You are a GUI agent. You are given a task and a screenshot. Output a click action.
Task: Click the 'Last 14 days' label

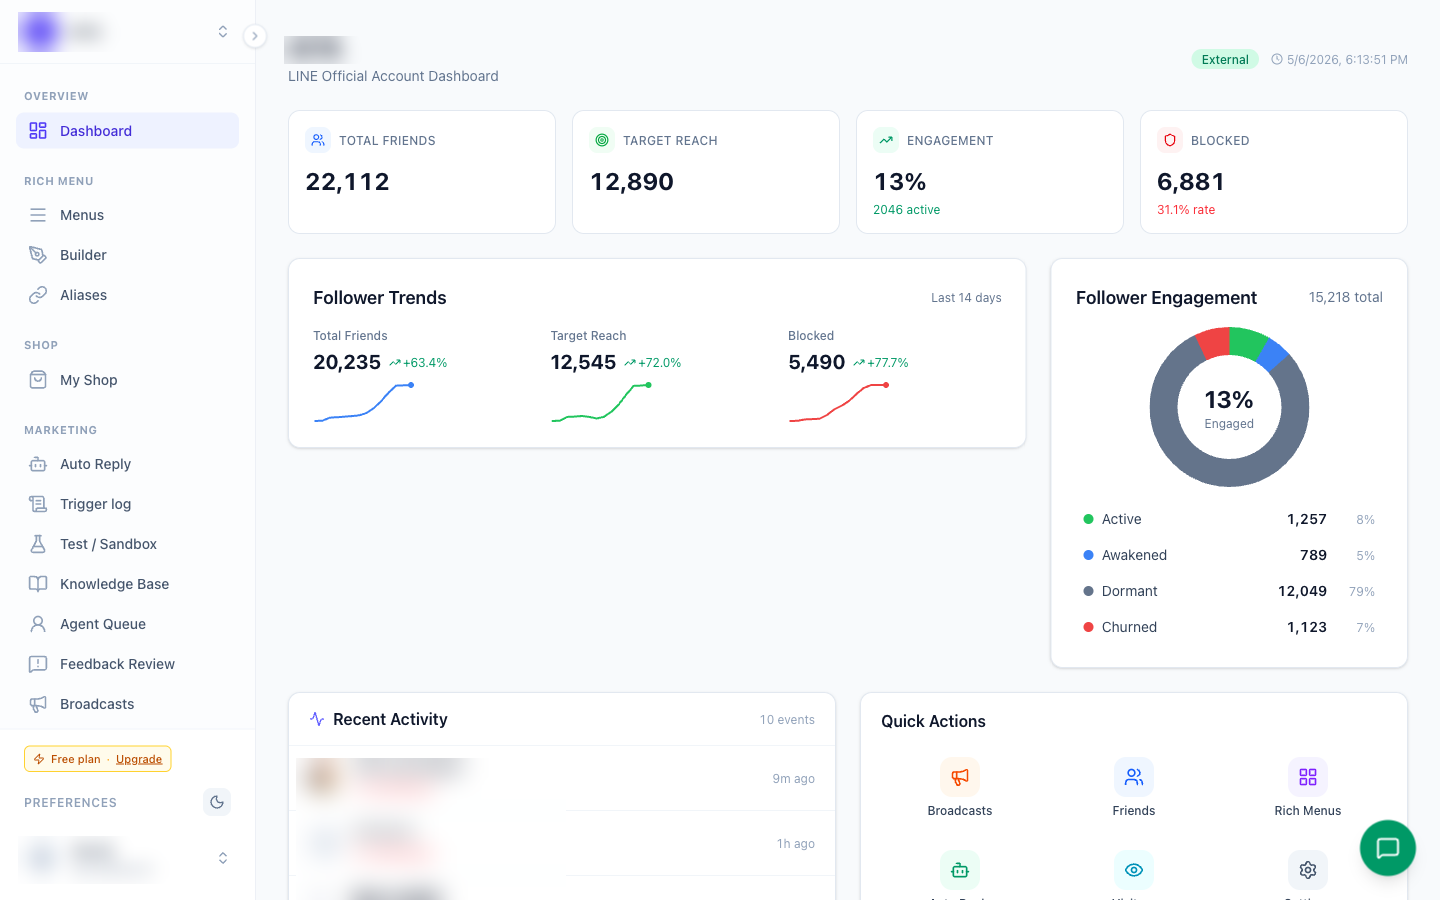pos(966,298)
